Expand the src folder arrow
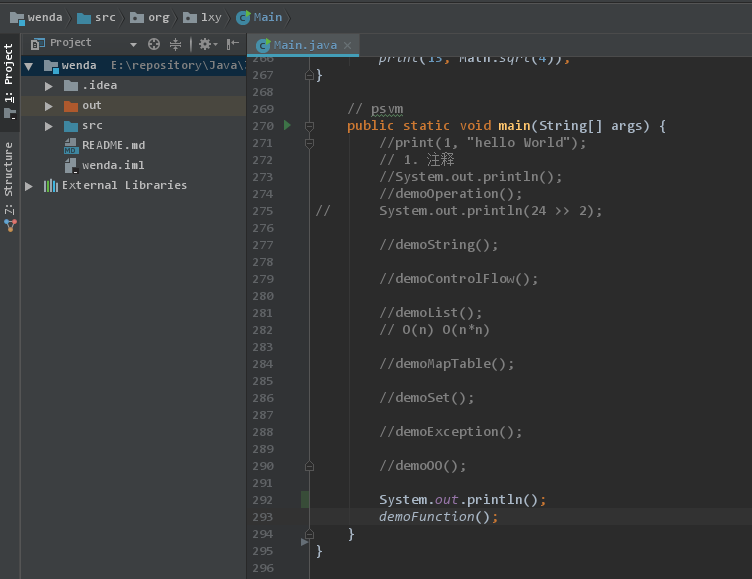 coord(49,126)
